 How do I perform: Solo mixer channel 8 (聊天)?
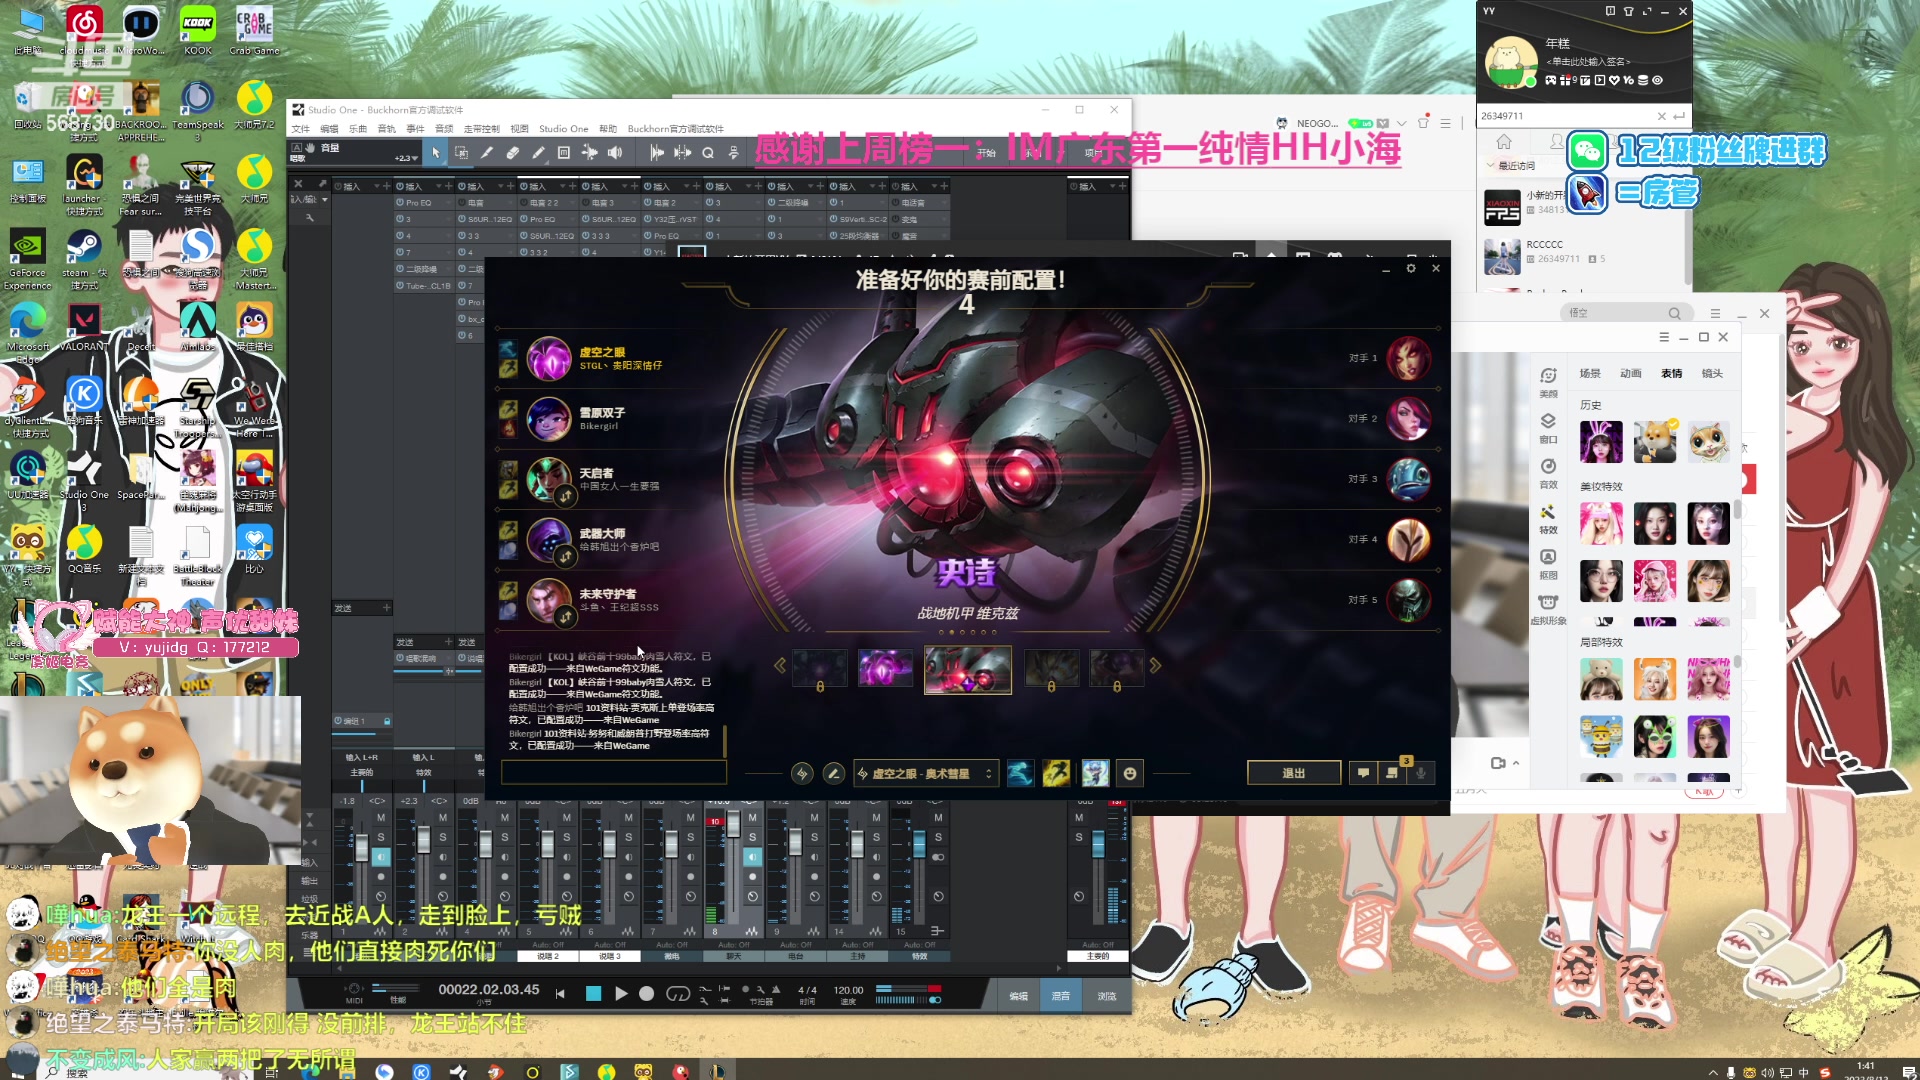[752, 837]
